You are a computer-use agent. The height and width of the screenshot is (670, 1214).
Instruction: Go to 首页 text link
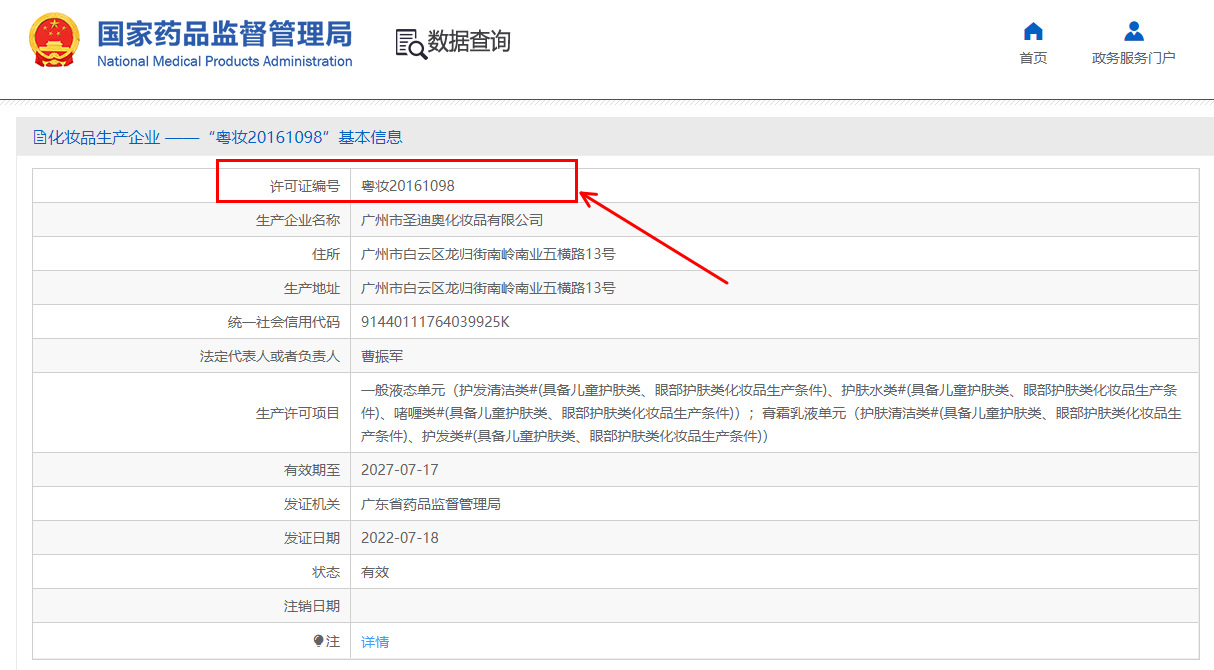click(x=1033, y=58)
